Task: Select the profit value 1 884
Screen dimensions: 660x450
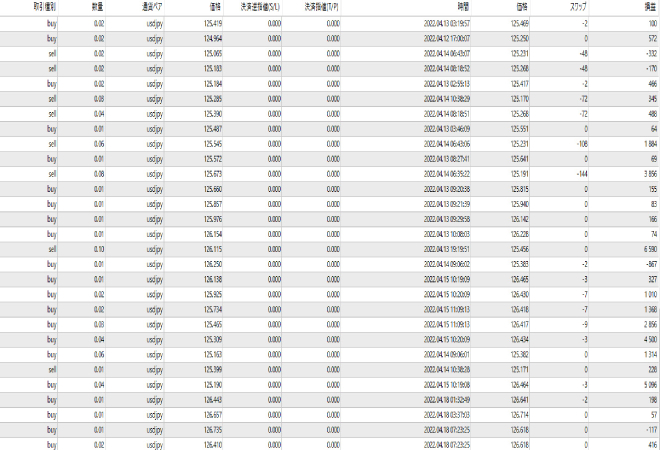Action: [650, 144]
